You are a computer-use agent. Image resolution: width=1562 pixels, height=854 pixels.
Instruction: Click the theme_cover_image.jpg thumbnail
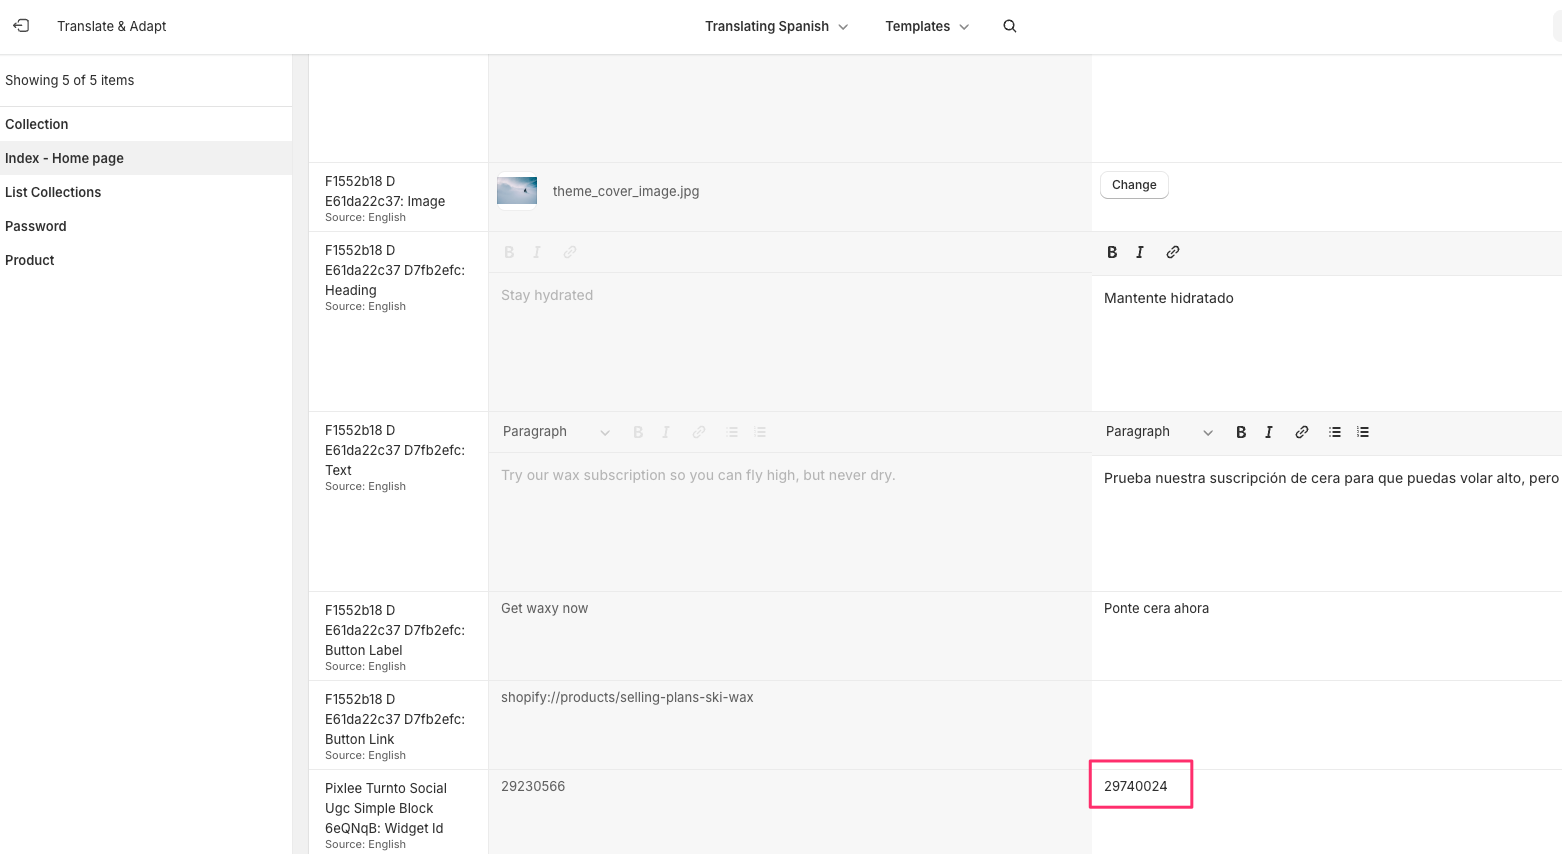click(517, 191)
